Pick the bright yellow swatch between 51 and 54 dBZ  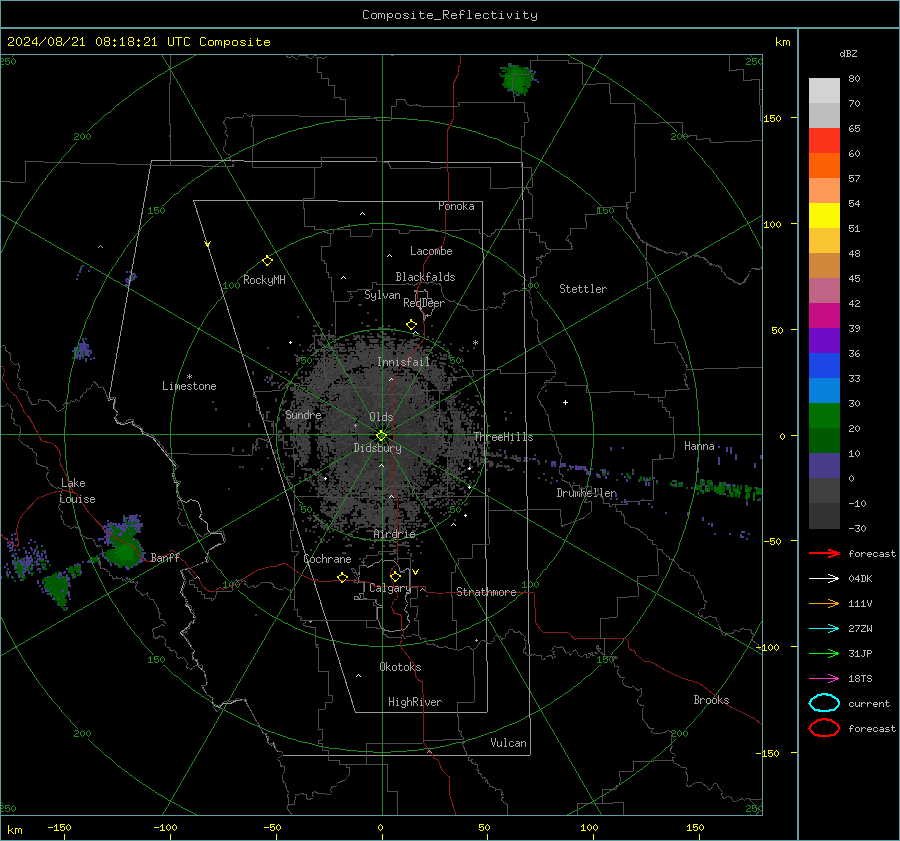click(824, 216)
